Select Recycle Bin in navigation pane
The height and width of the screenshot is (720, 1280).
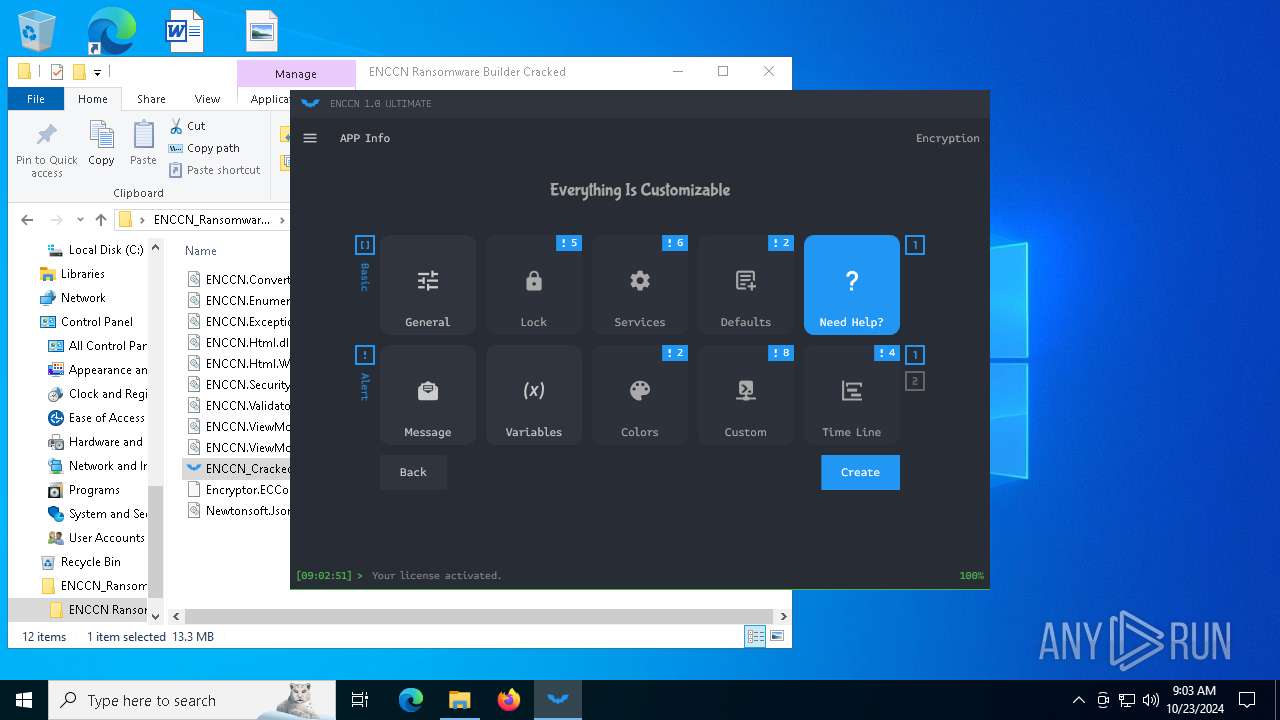pyautogui.click(x=80, y=562)
